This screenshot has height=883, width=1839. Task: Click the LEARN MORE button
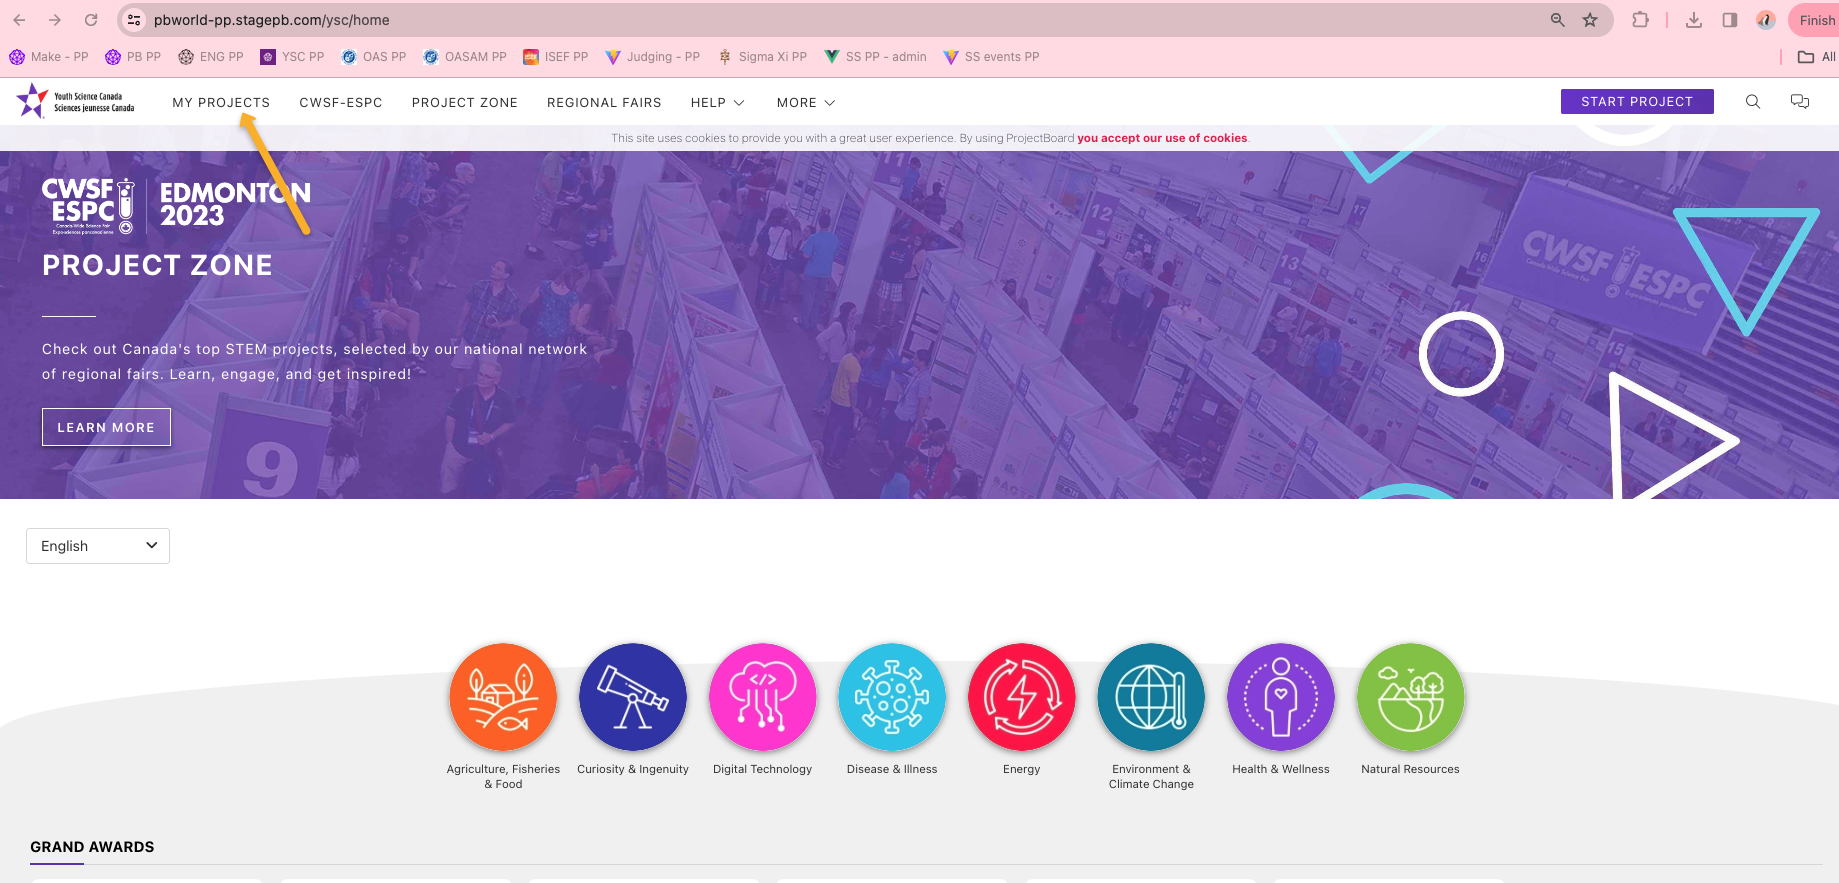coord(106,427)
